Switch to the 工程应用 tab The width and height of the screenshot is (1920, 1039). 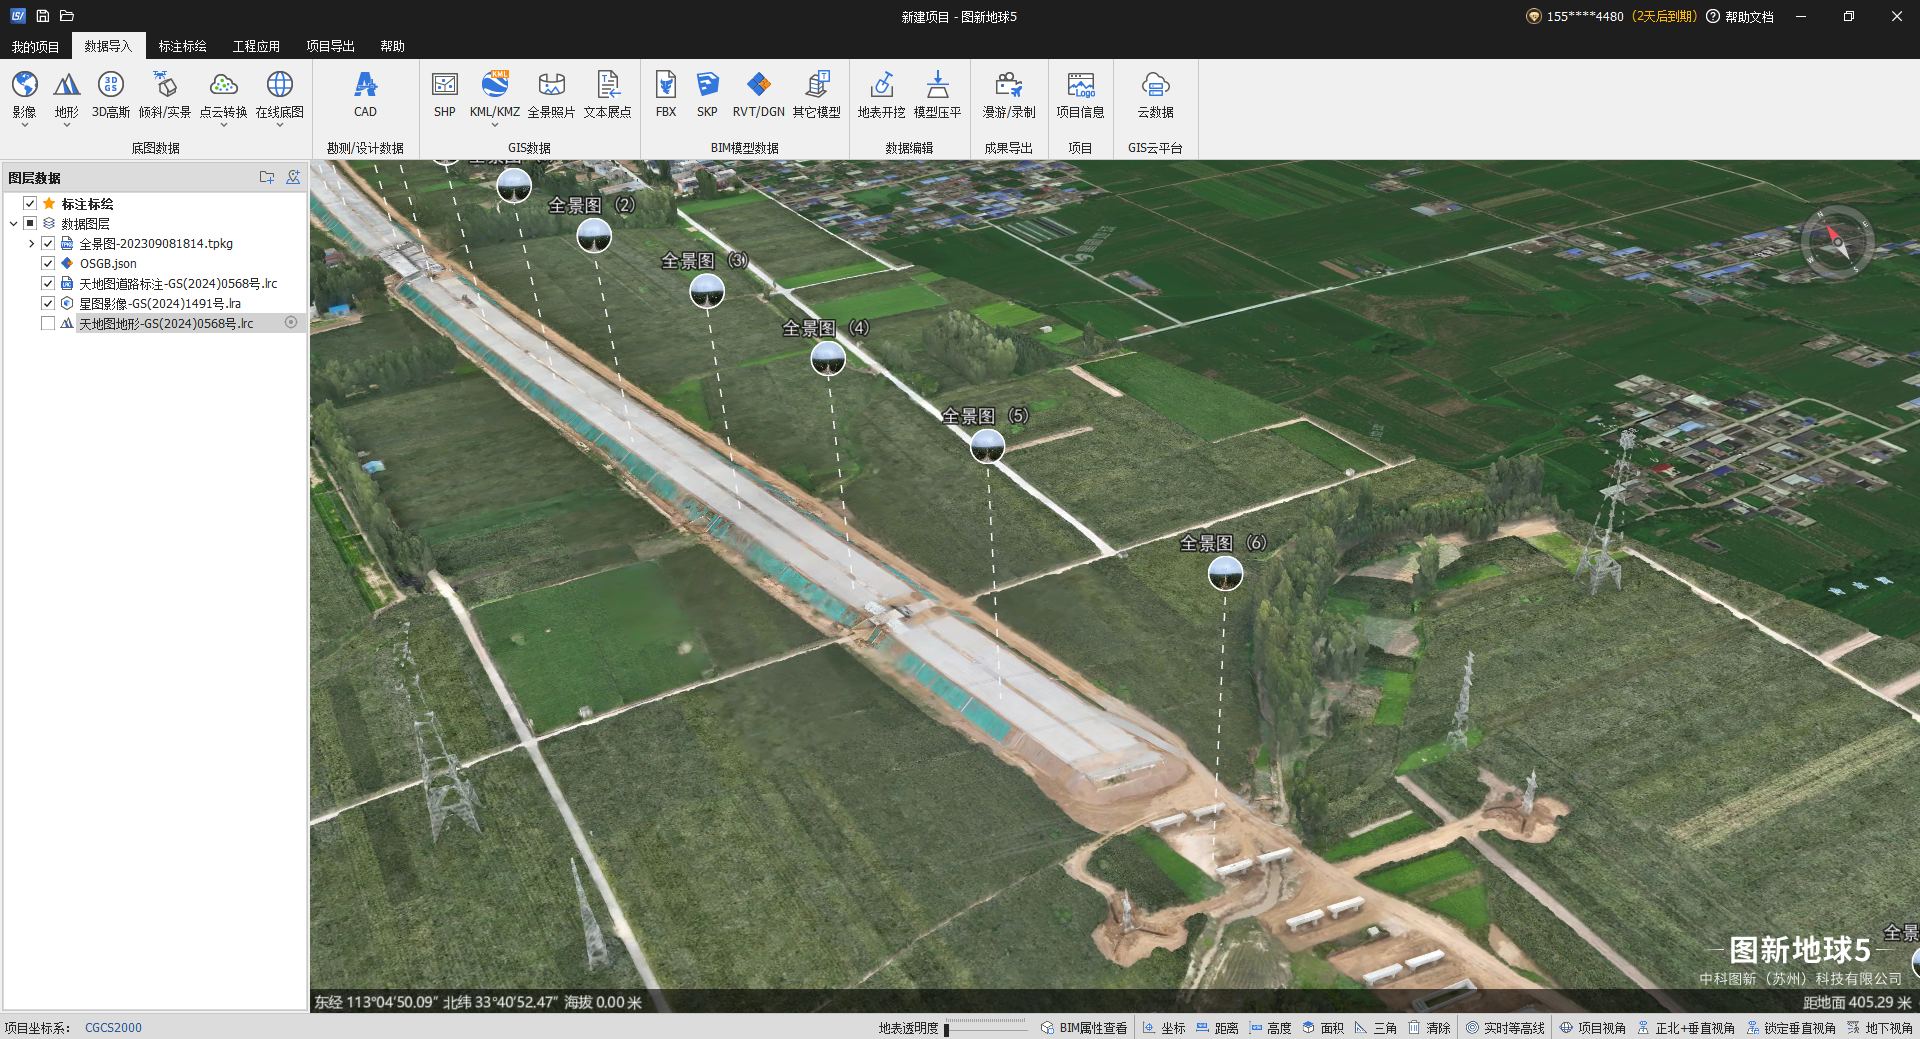tap(256, 46)
